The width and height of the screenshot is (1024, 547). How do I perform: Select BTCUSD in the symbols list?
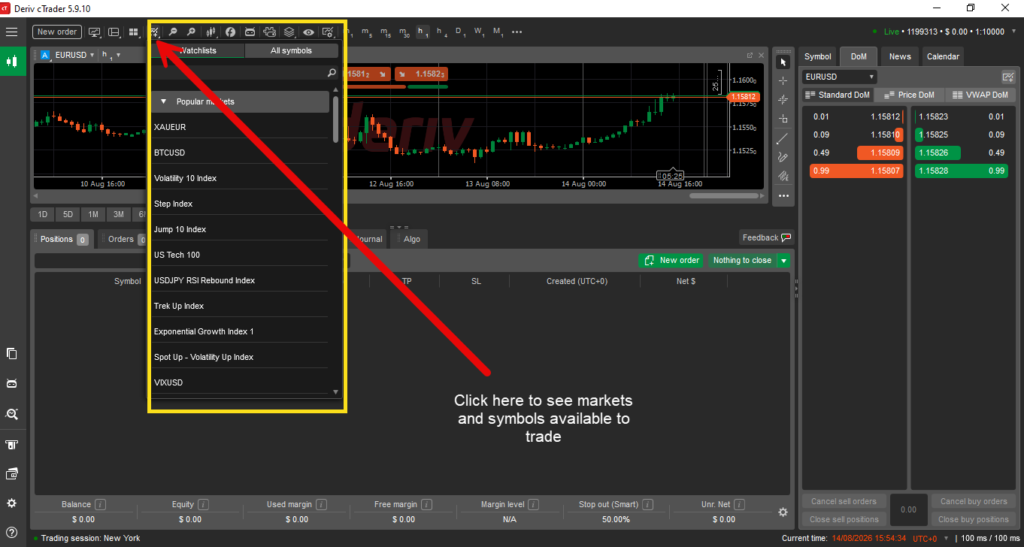[x=241, y=152]
